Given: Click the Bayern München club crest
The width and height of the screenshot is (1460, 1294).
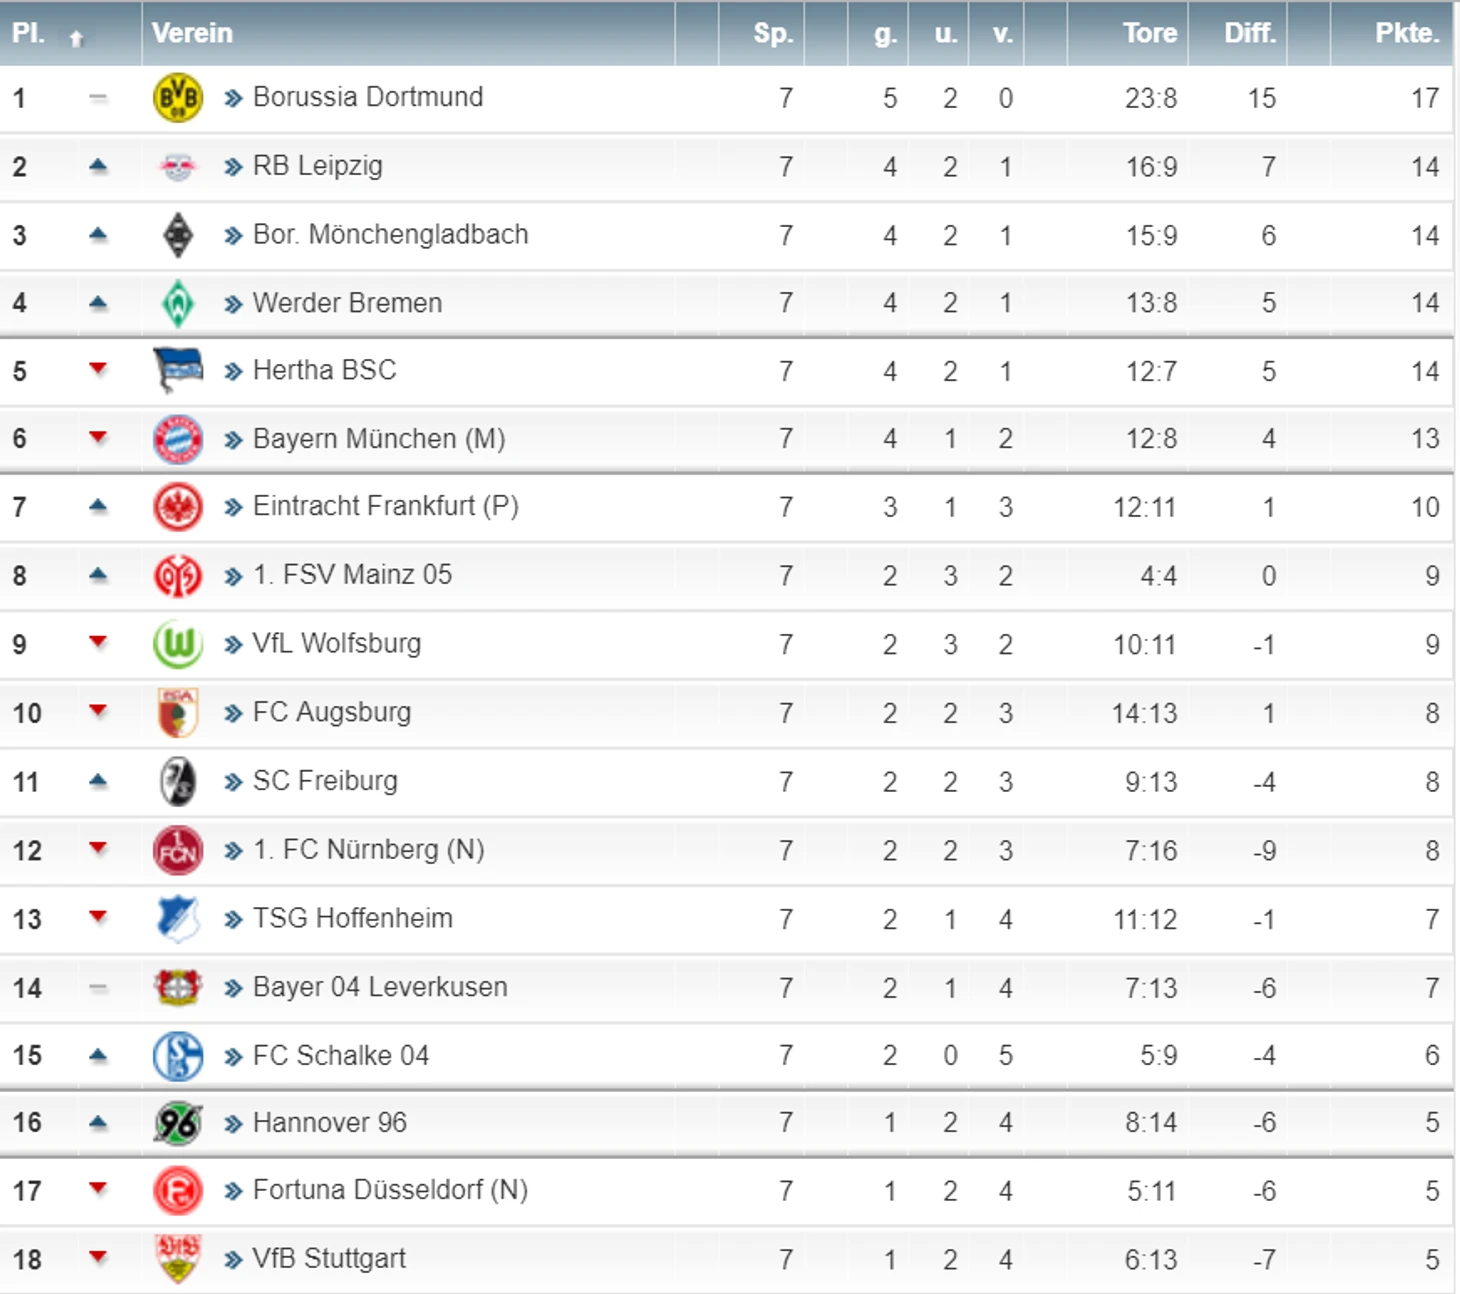Looking at the screenshot, I should click(x=178, y=439).
